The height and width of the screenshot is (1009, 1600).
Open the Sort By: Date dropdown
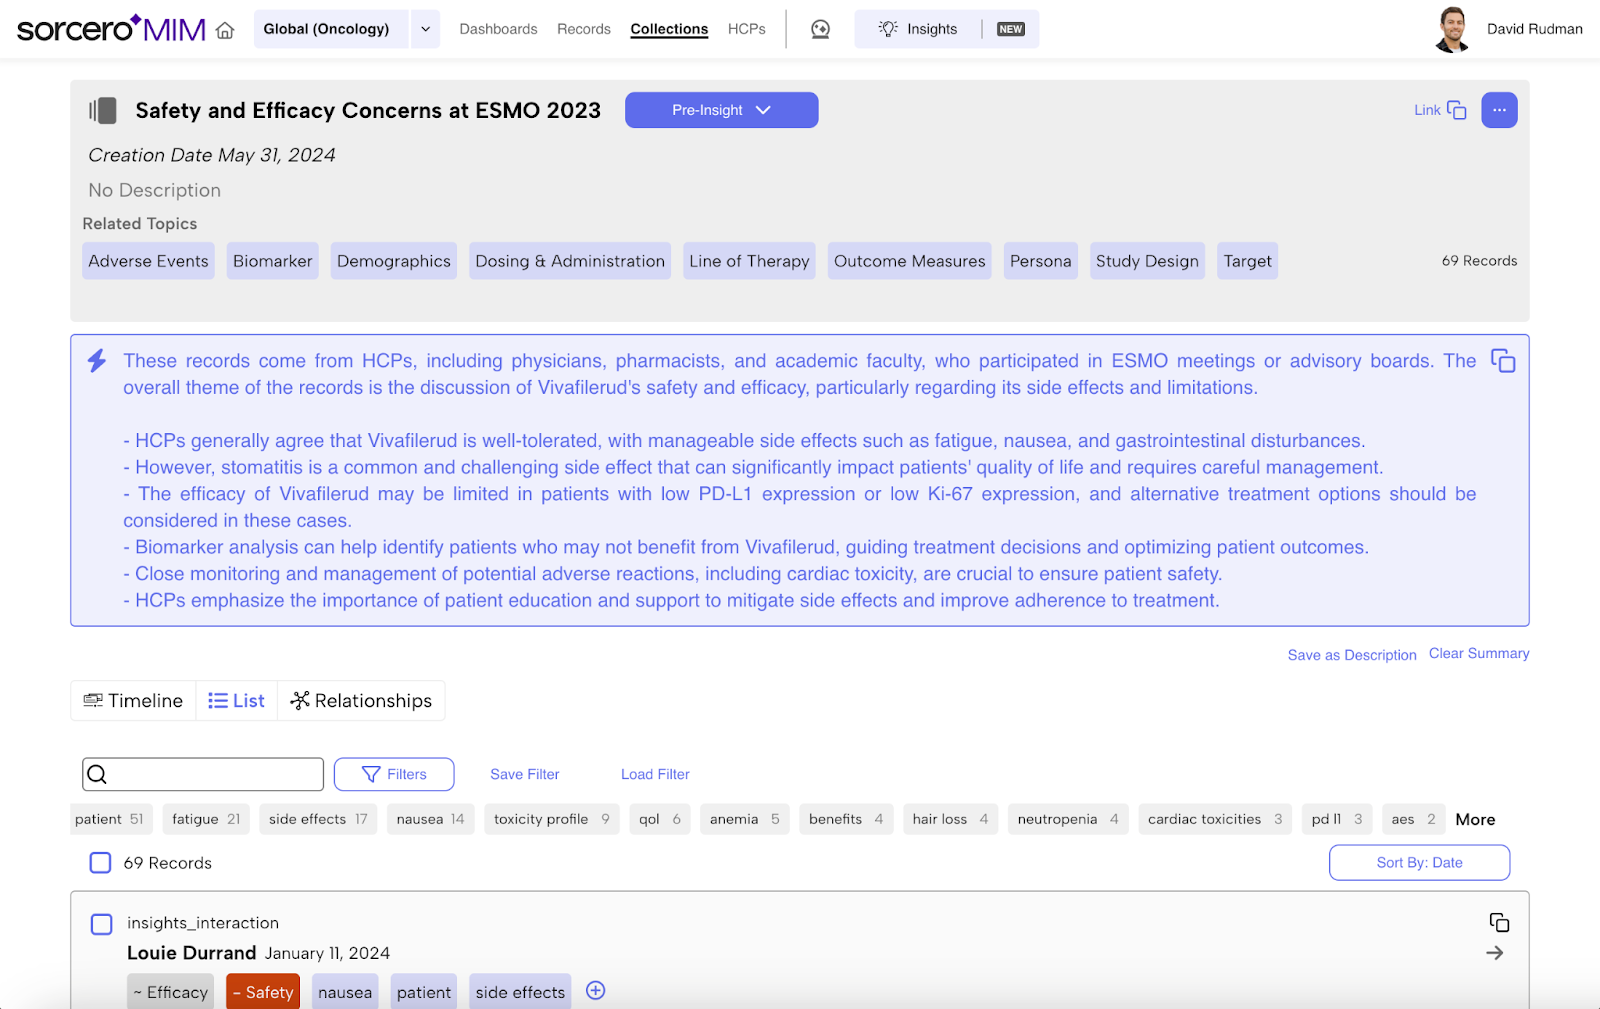pos(1419,863)
